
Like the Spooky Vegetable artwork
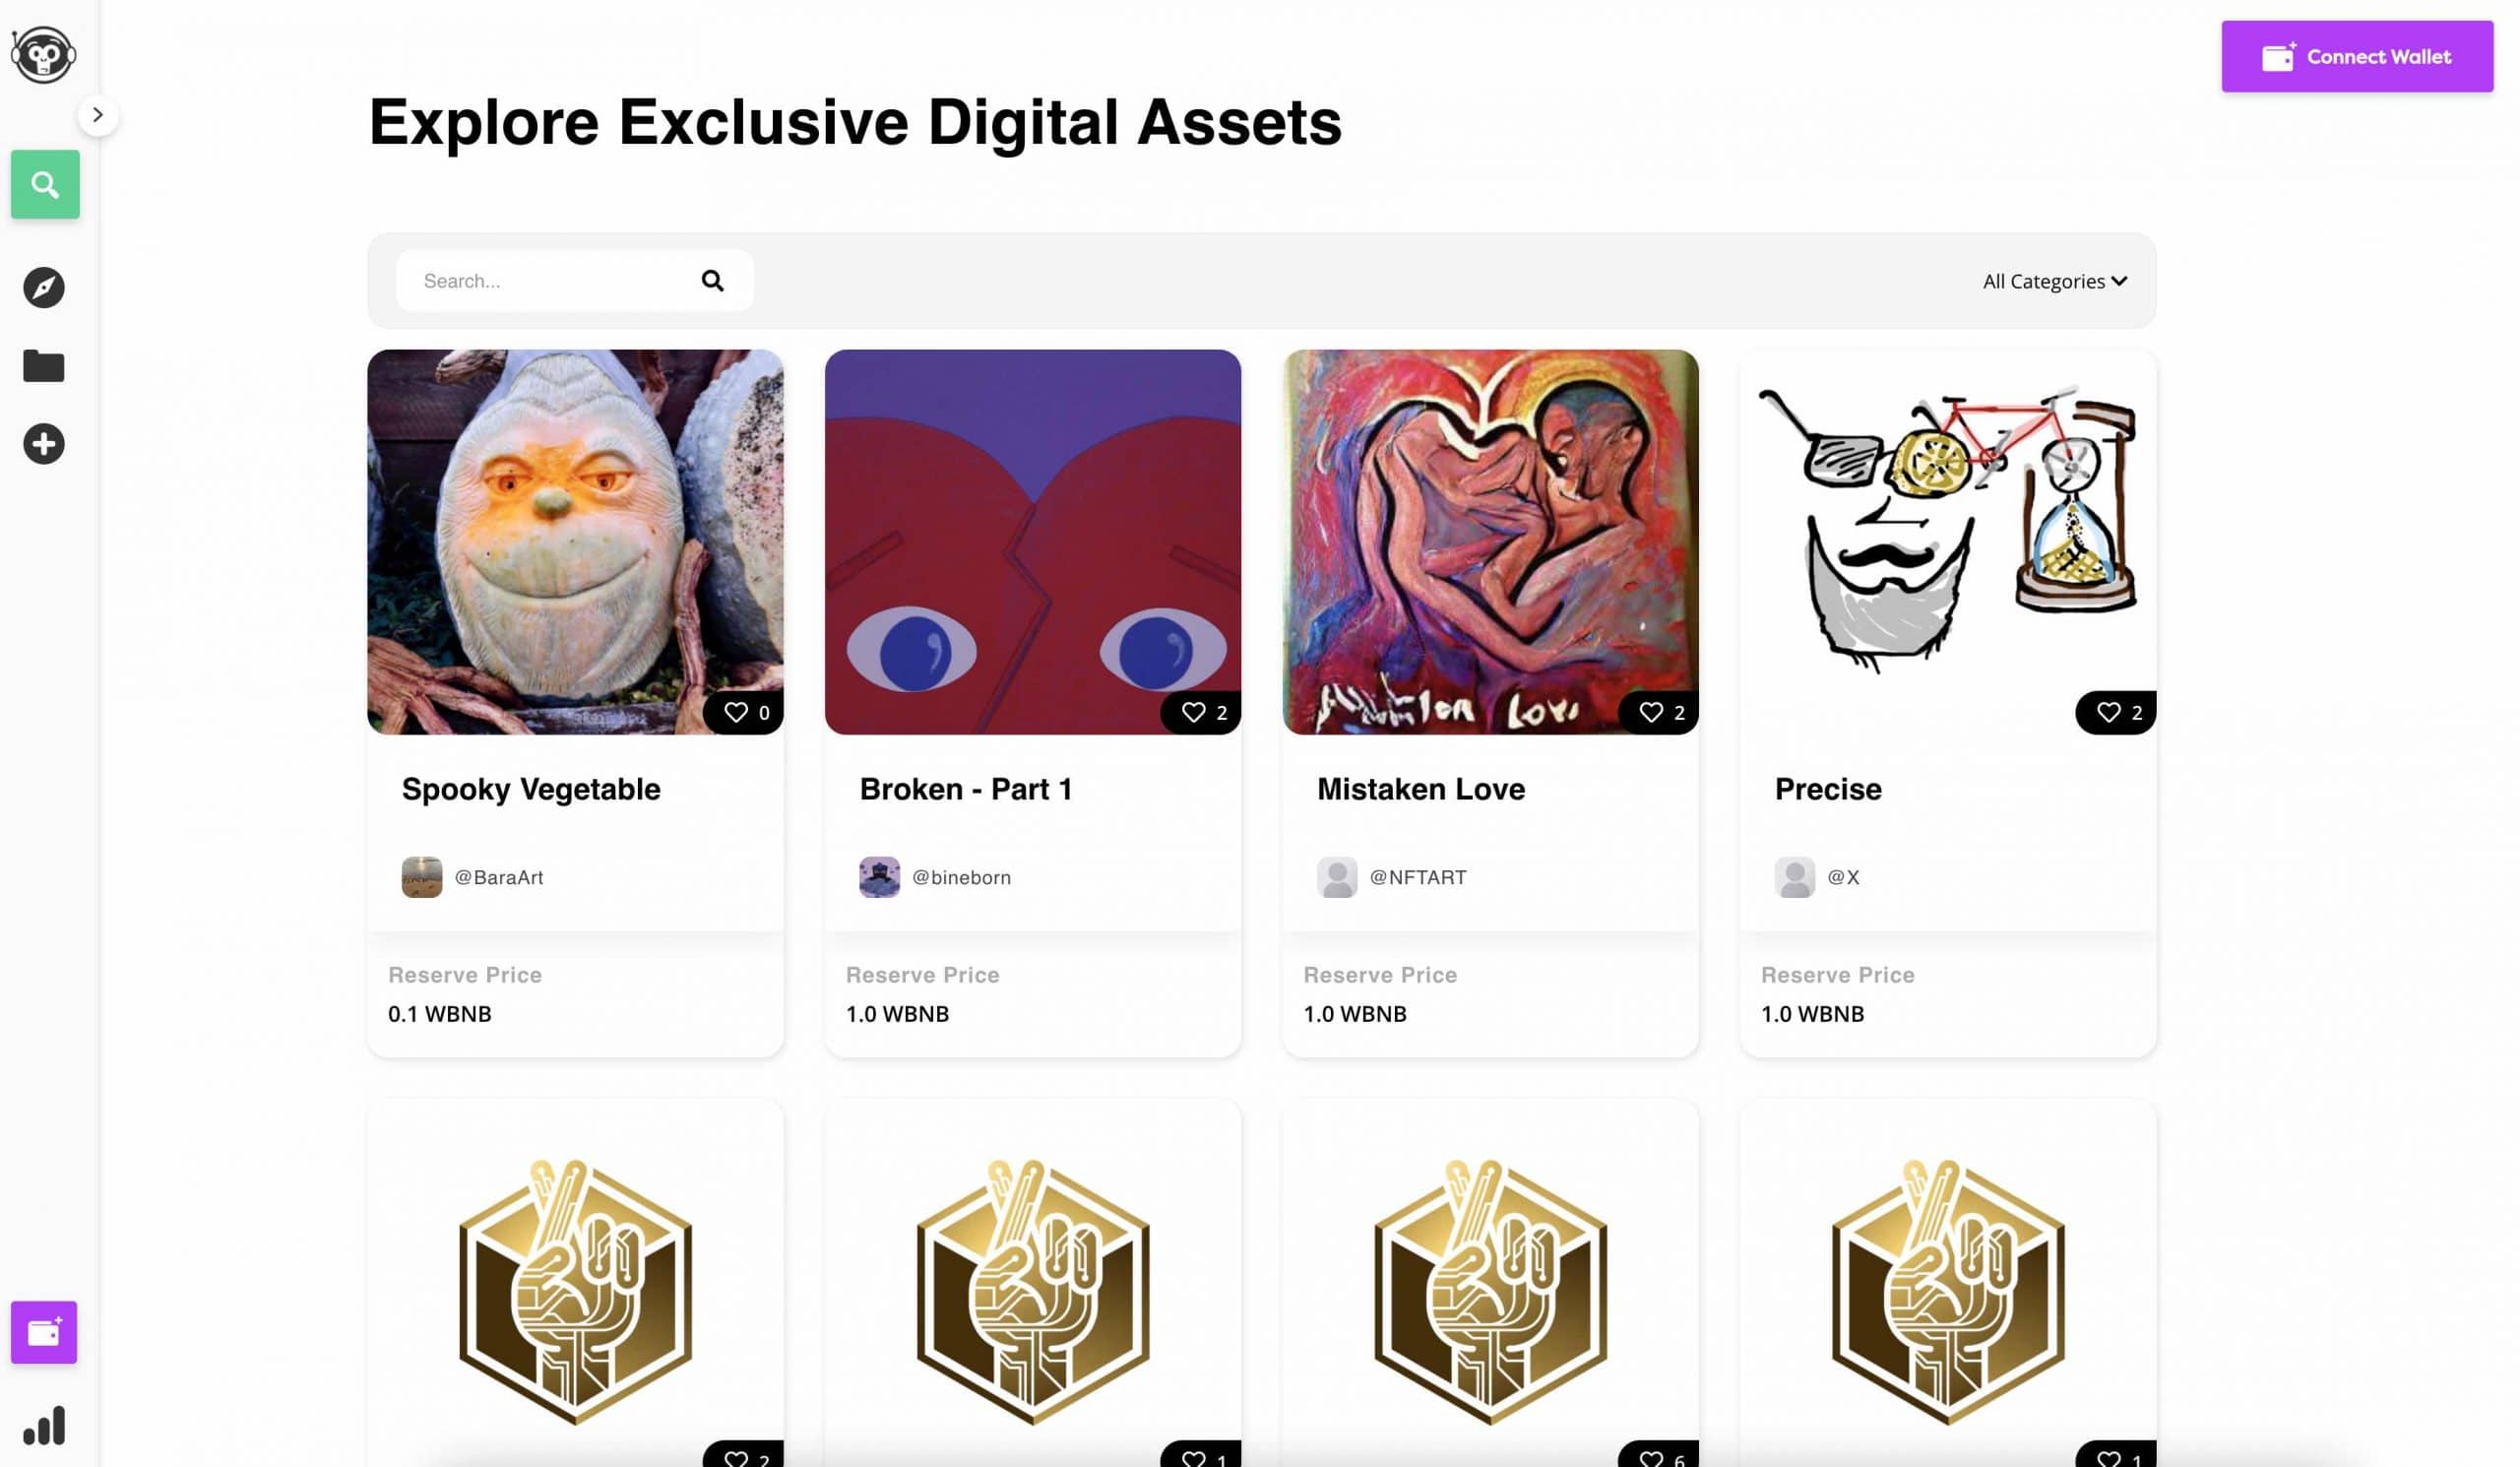click(736, 712)
